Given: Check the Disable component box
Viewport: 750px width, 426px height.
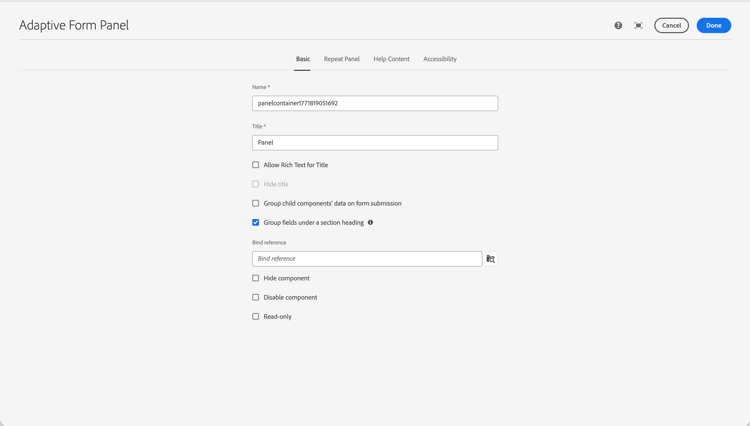Looking at the screenshot, I should click(255, 297).
